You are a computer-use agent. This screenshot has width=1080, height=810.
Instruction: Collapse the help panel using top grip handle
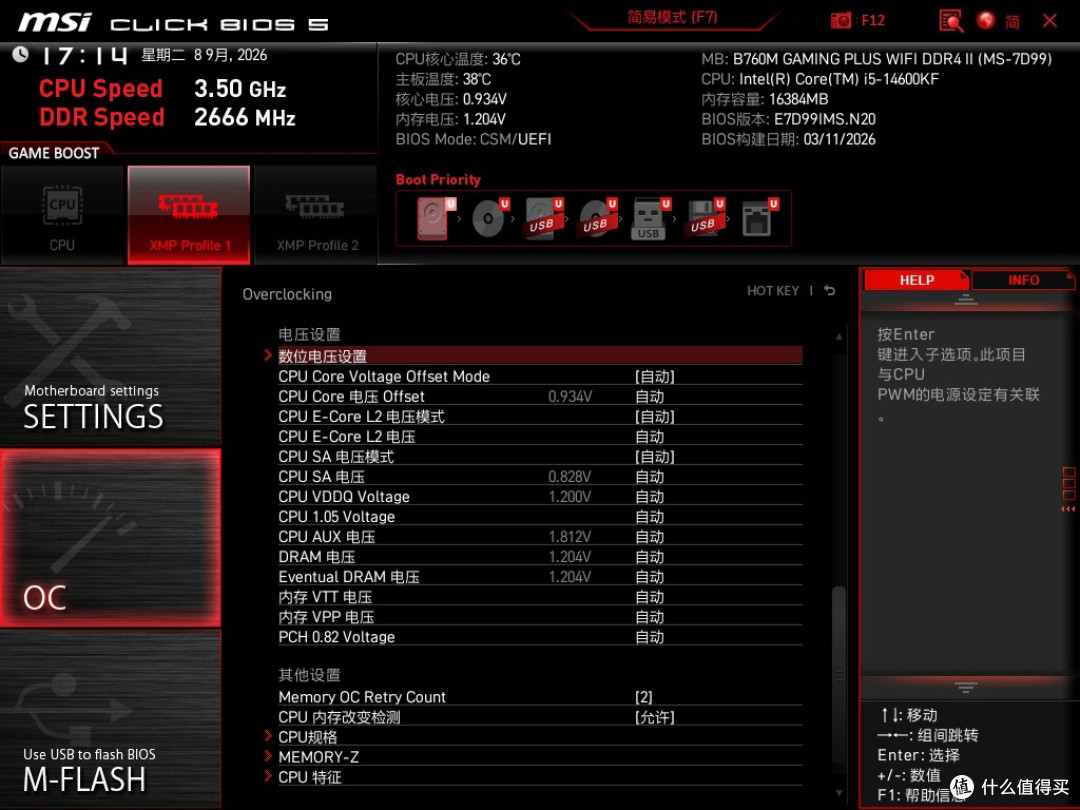pos(966,300)
